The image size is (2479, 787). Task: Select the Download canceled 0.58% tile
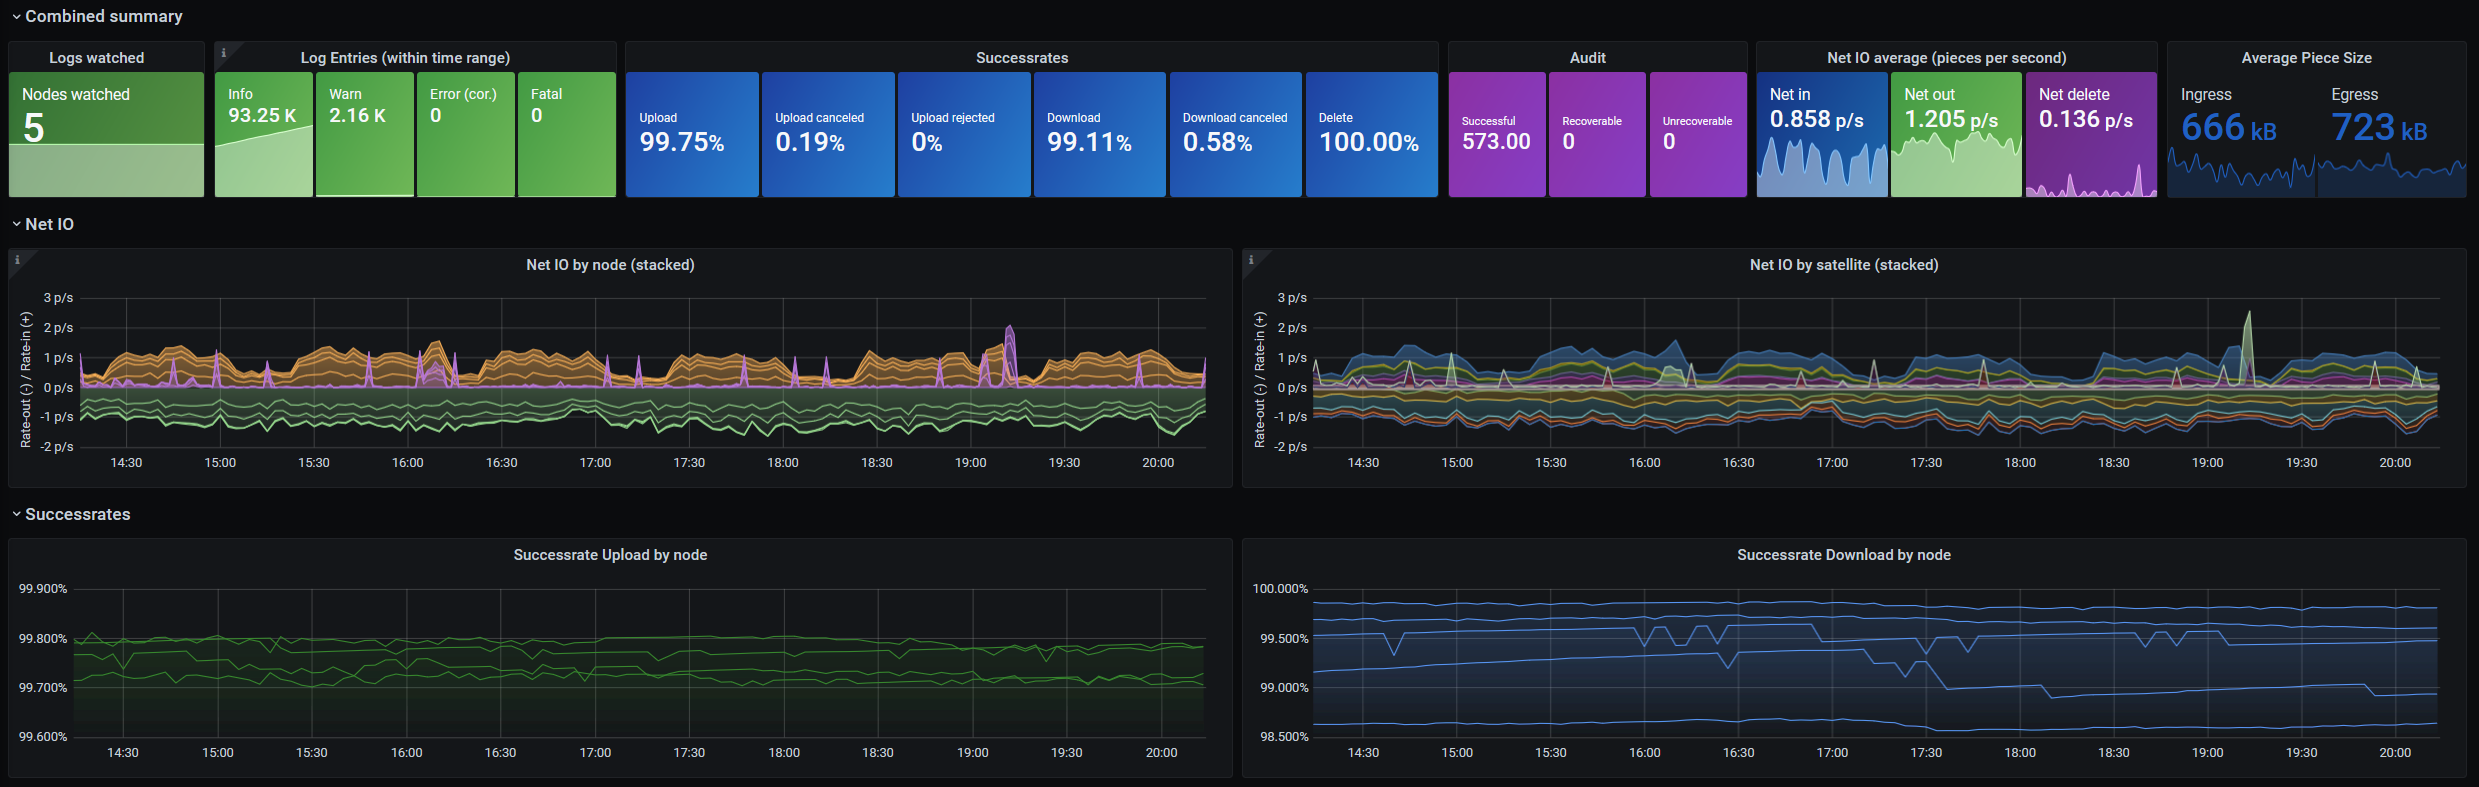[x=1236, y=134]
